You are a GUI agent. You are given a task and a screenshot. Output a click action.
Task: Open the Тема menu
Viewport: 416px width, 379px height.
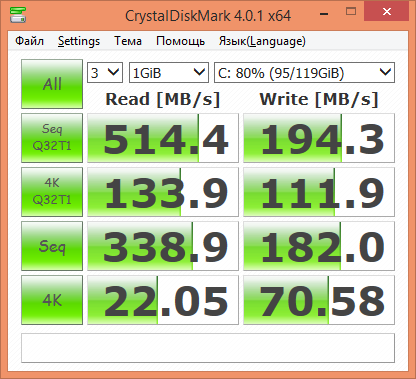tap(128, 41)
